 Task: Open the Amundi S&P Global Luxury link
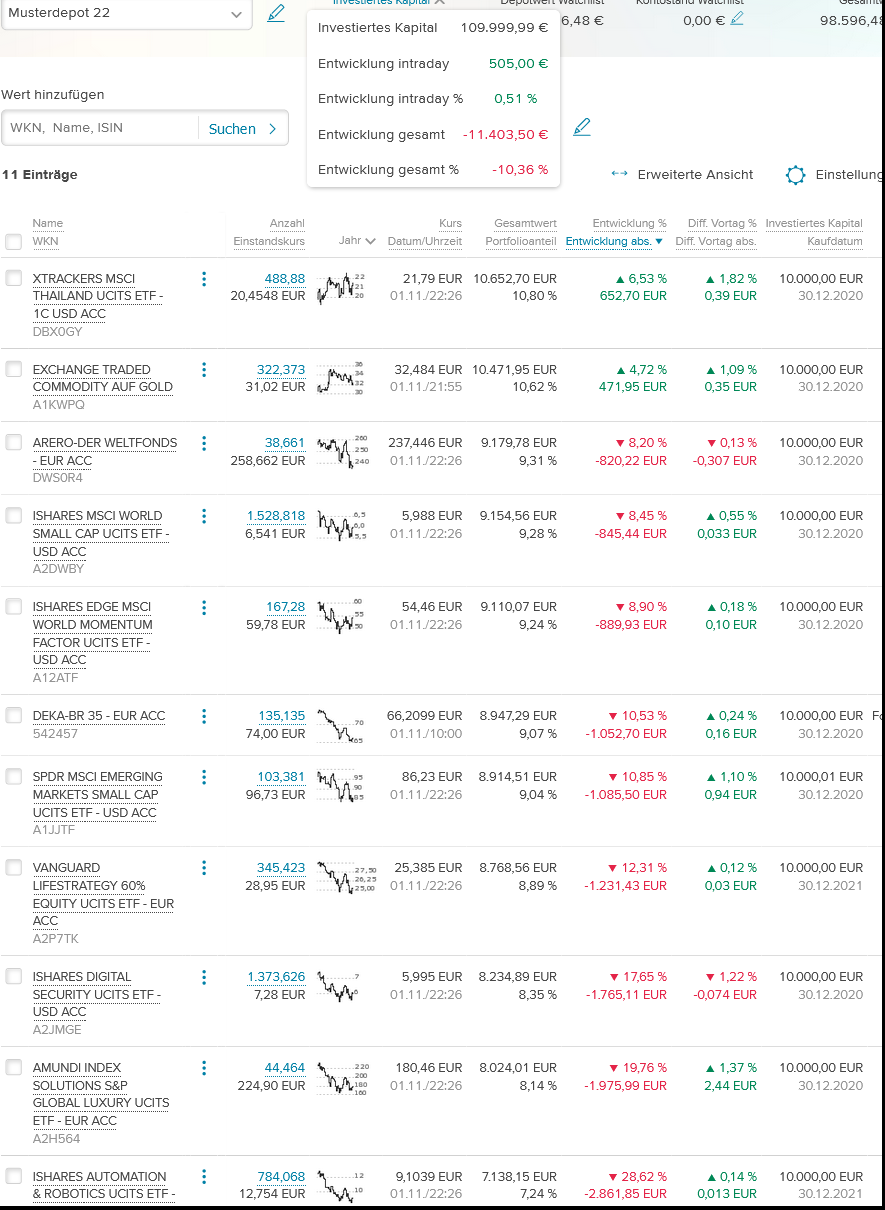click(x=100, y=1094)
